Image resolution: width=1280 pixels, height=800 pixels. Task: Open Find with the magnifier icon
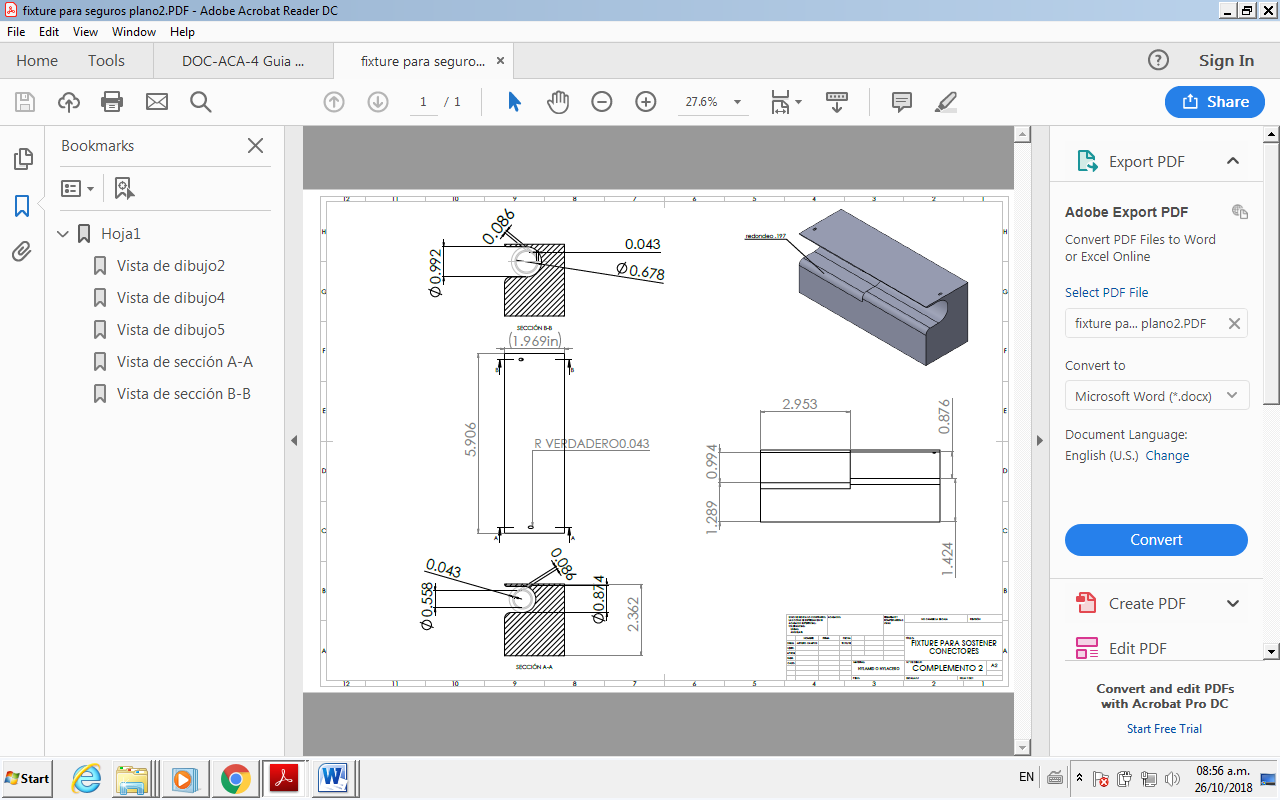[200, 101]
